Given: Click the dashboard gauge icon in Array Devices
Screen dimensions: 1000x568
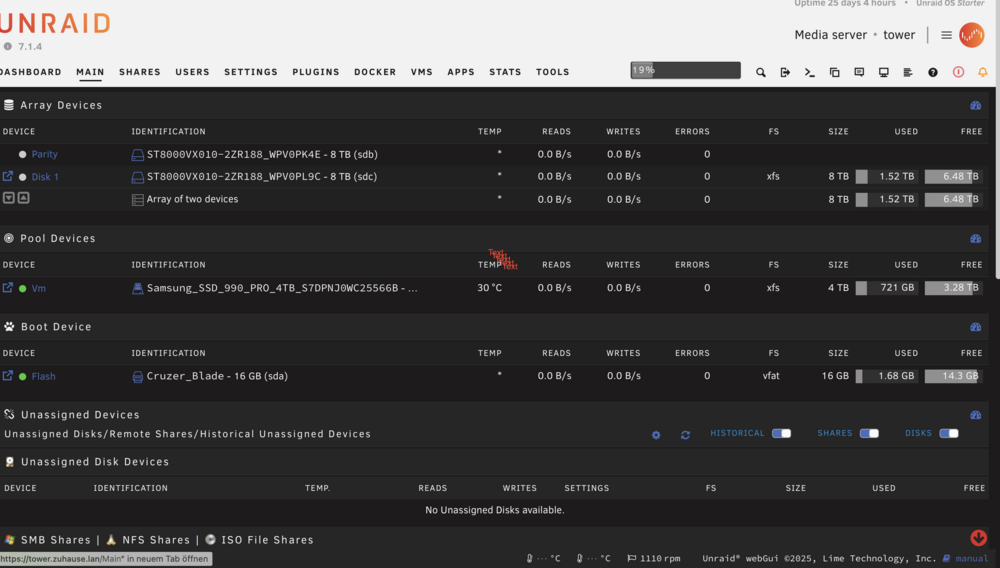Looking at the screenshot, I should coord(976,105).
